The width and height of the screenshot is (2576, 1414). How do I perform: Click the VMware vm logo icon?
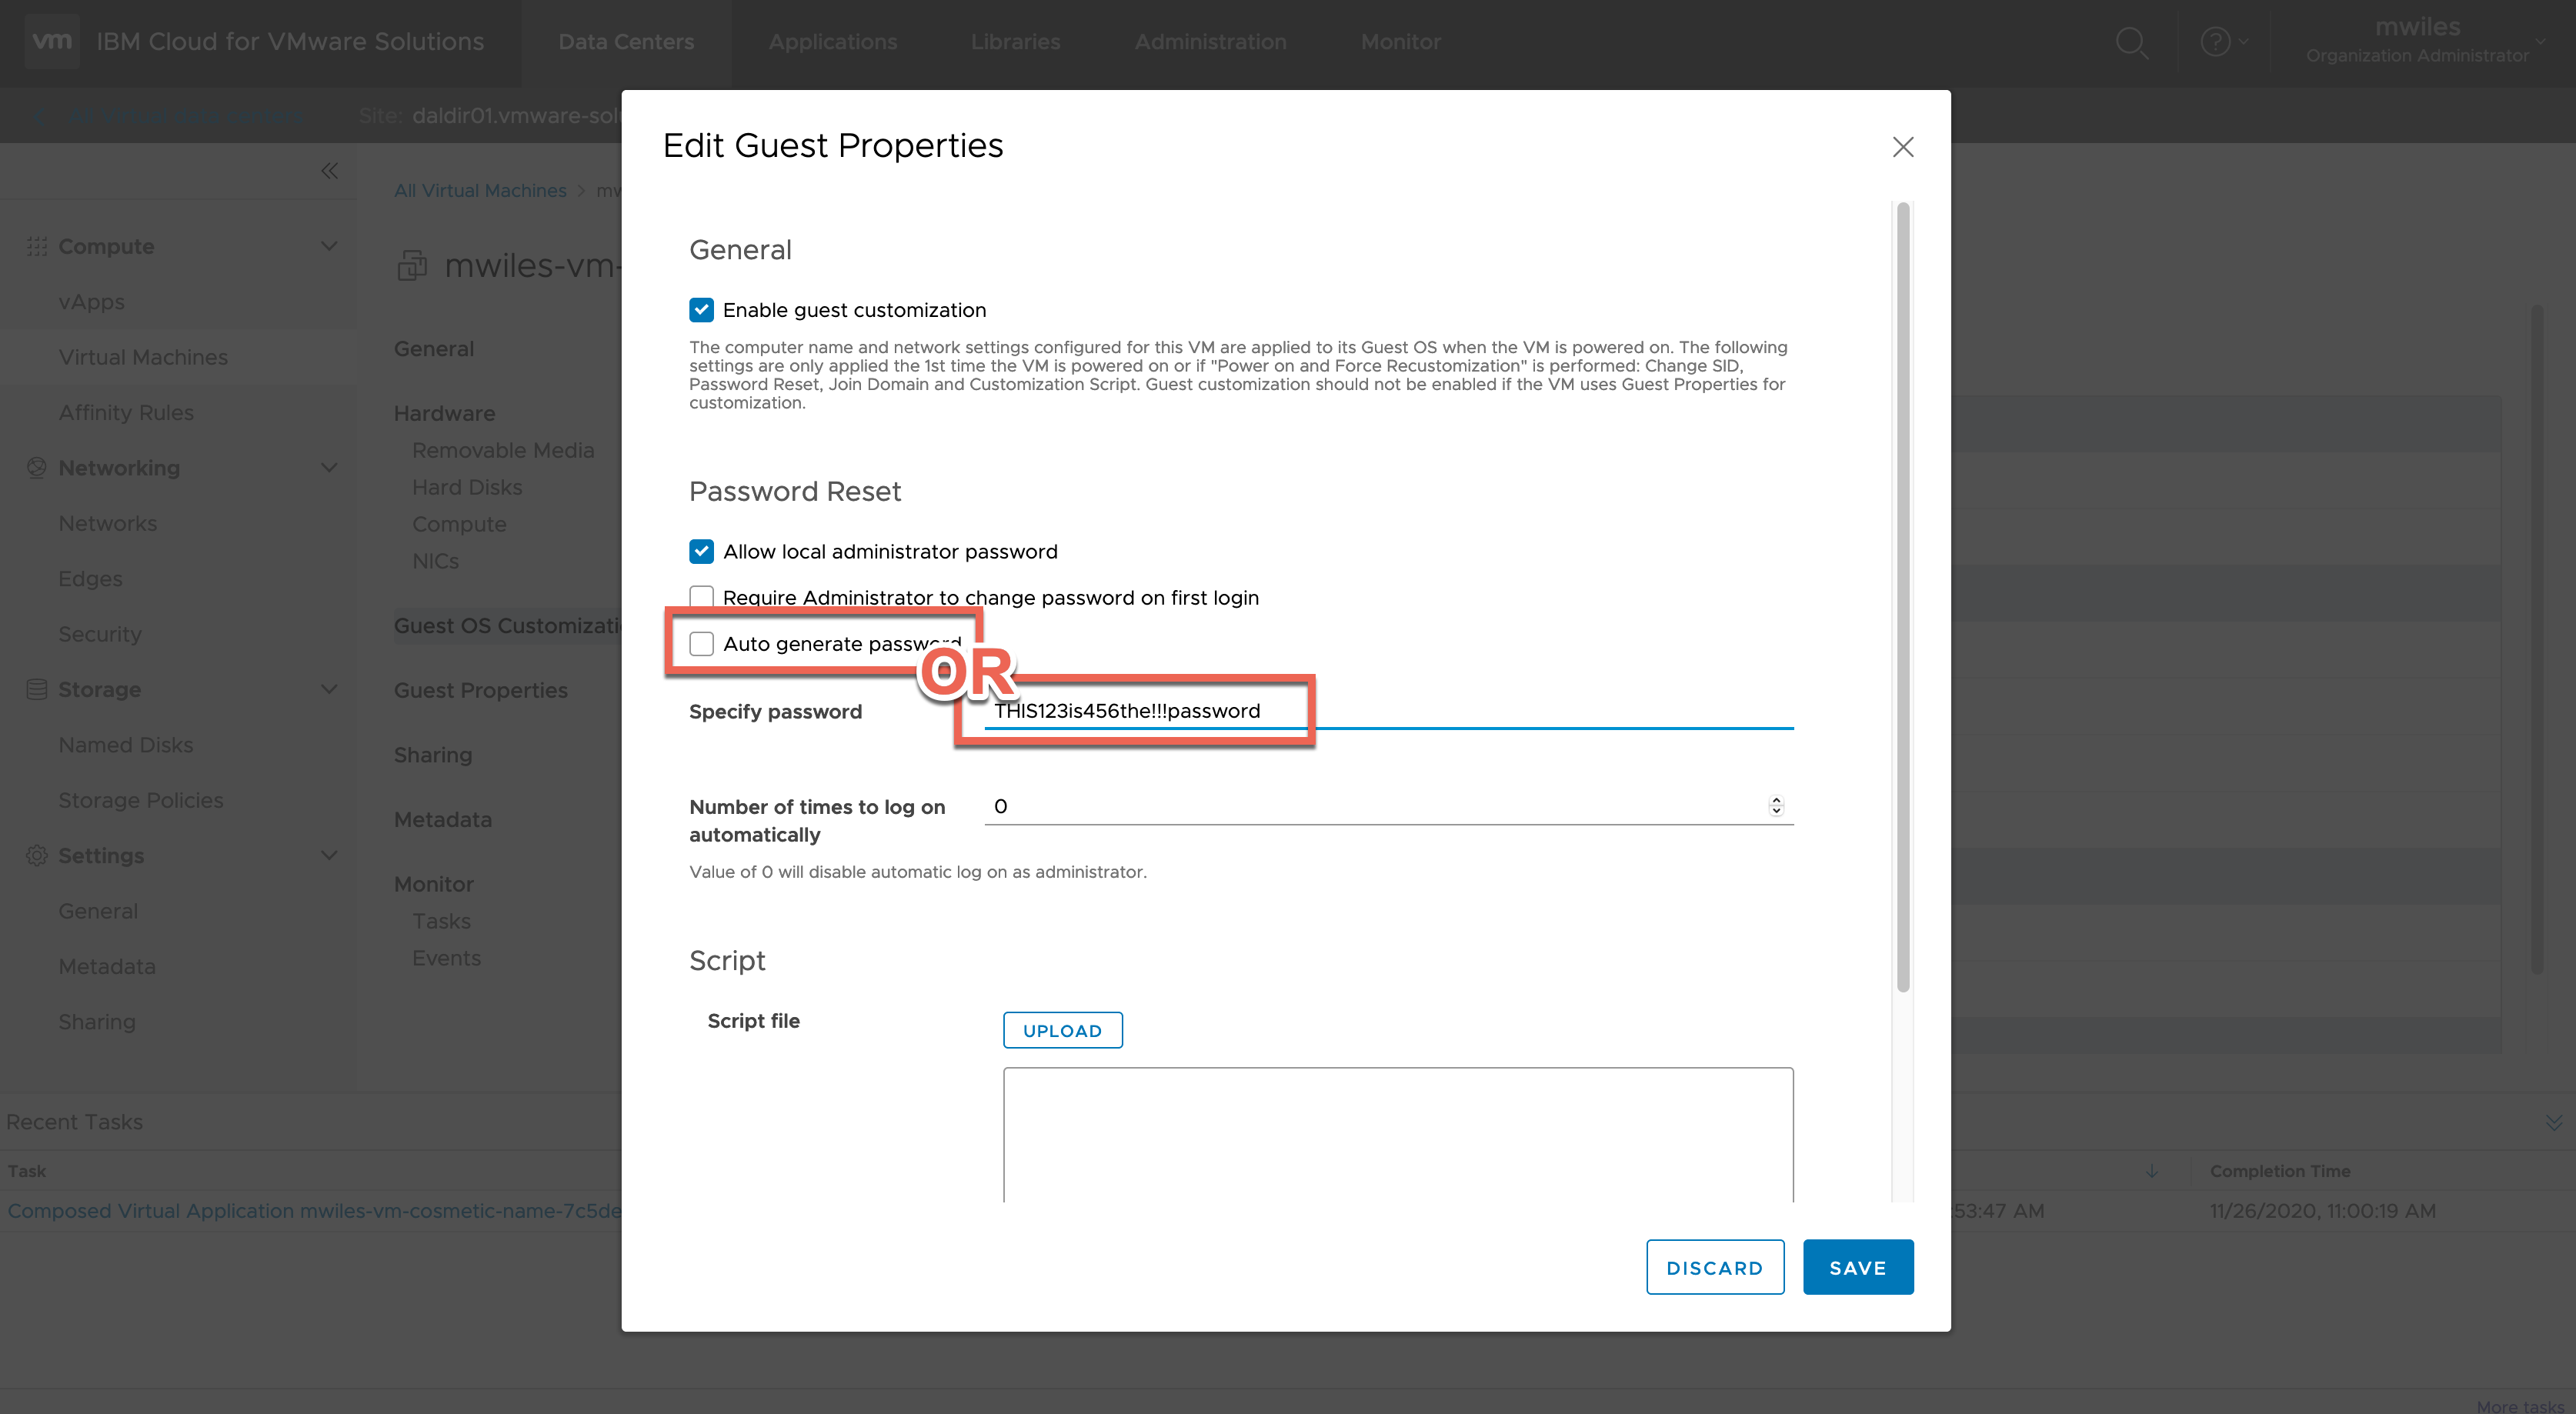point(51,41)
